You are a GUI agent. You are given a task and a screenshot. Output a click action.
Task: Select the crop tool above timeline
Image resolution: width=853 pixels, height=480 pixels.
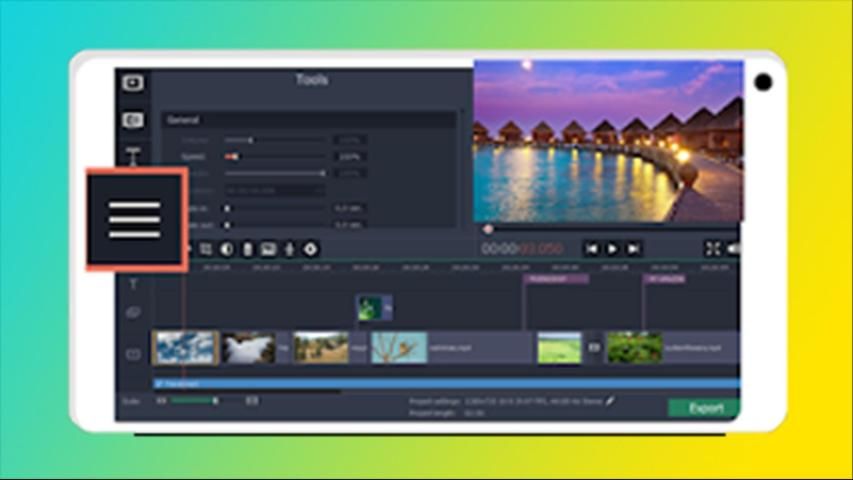click(206, 249)
